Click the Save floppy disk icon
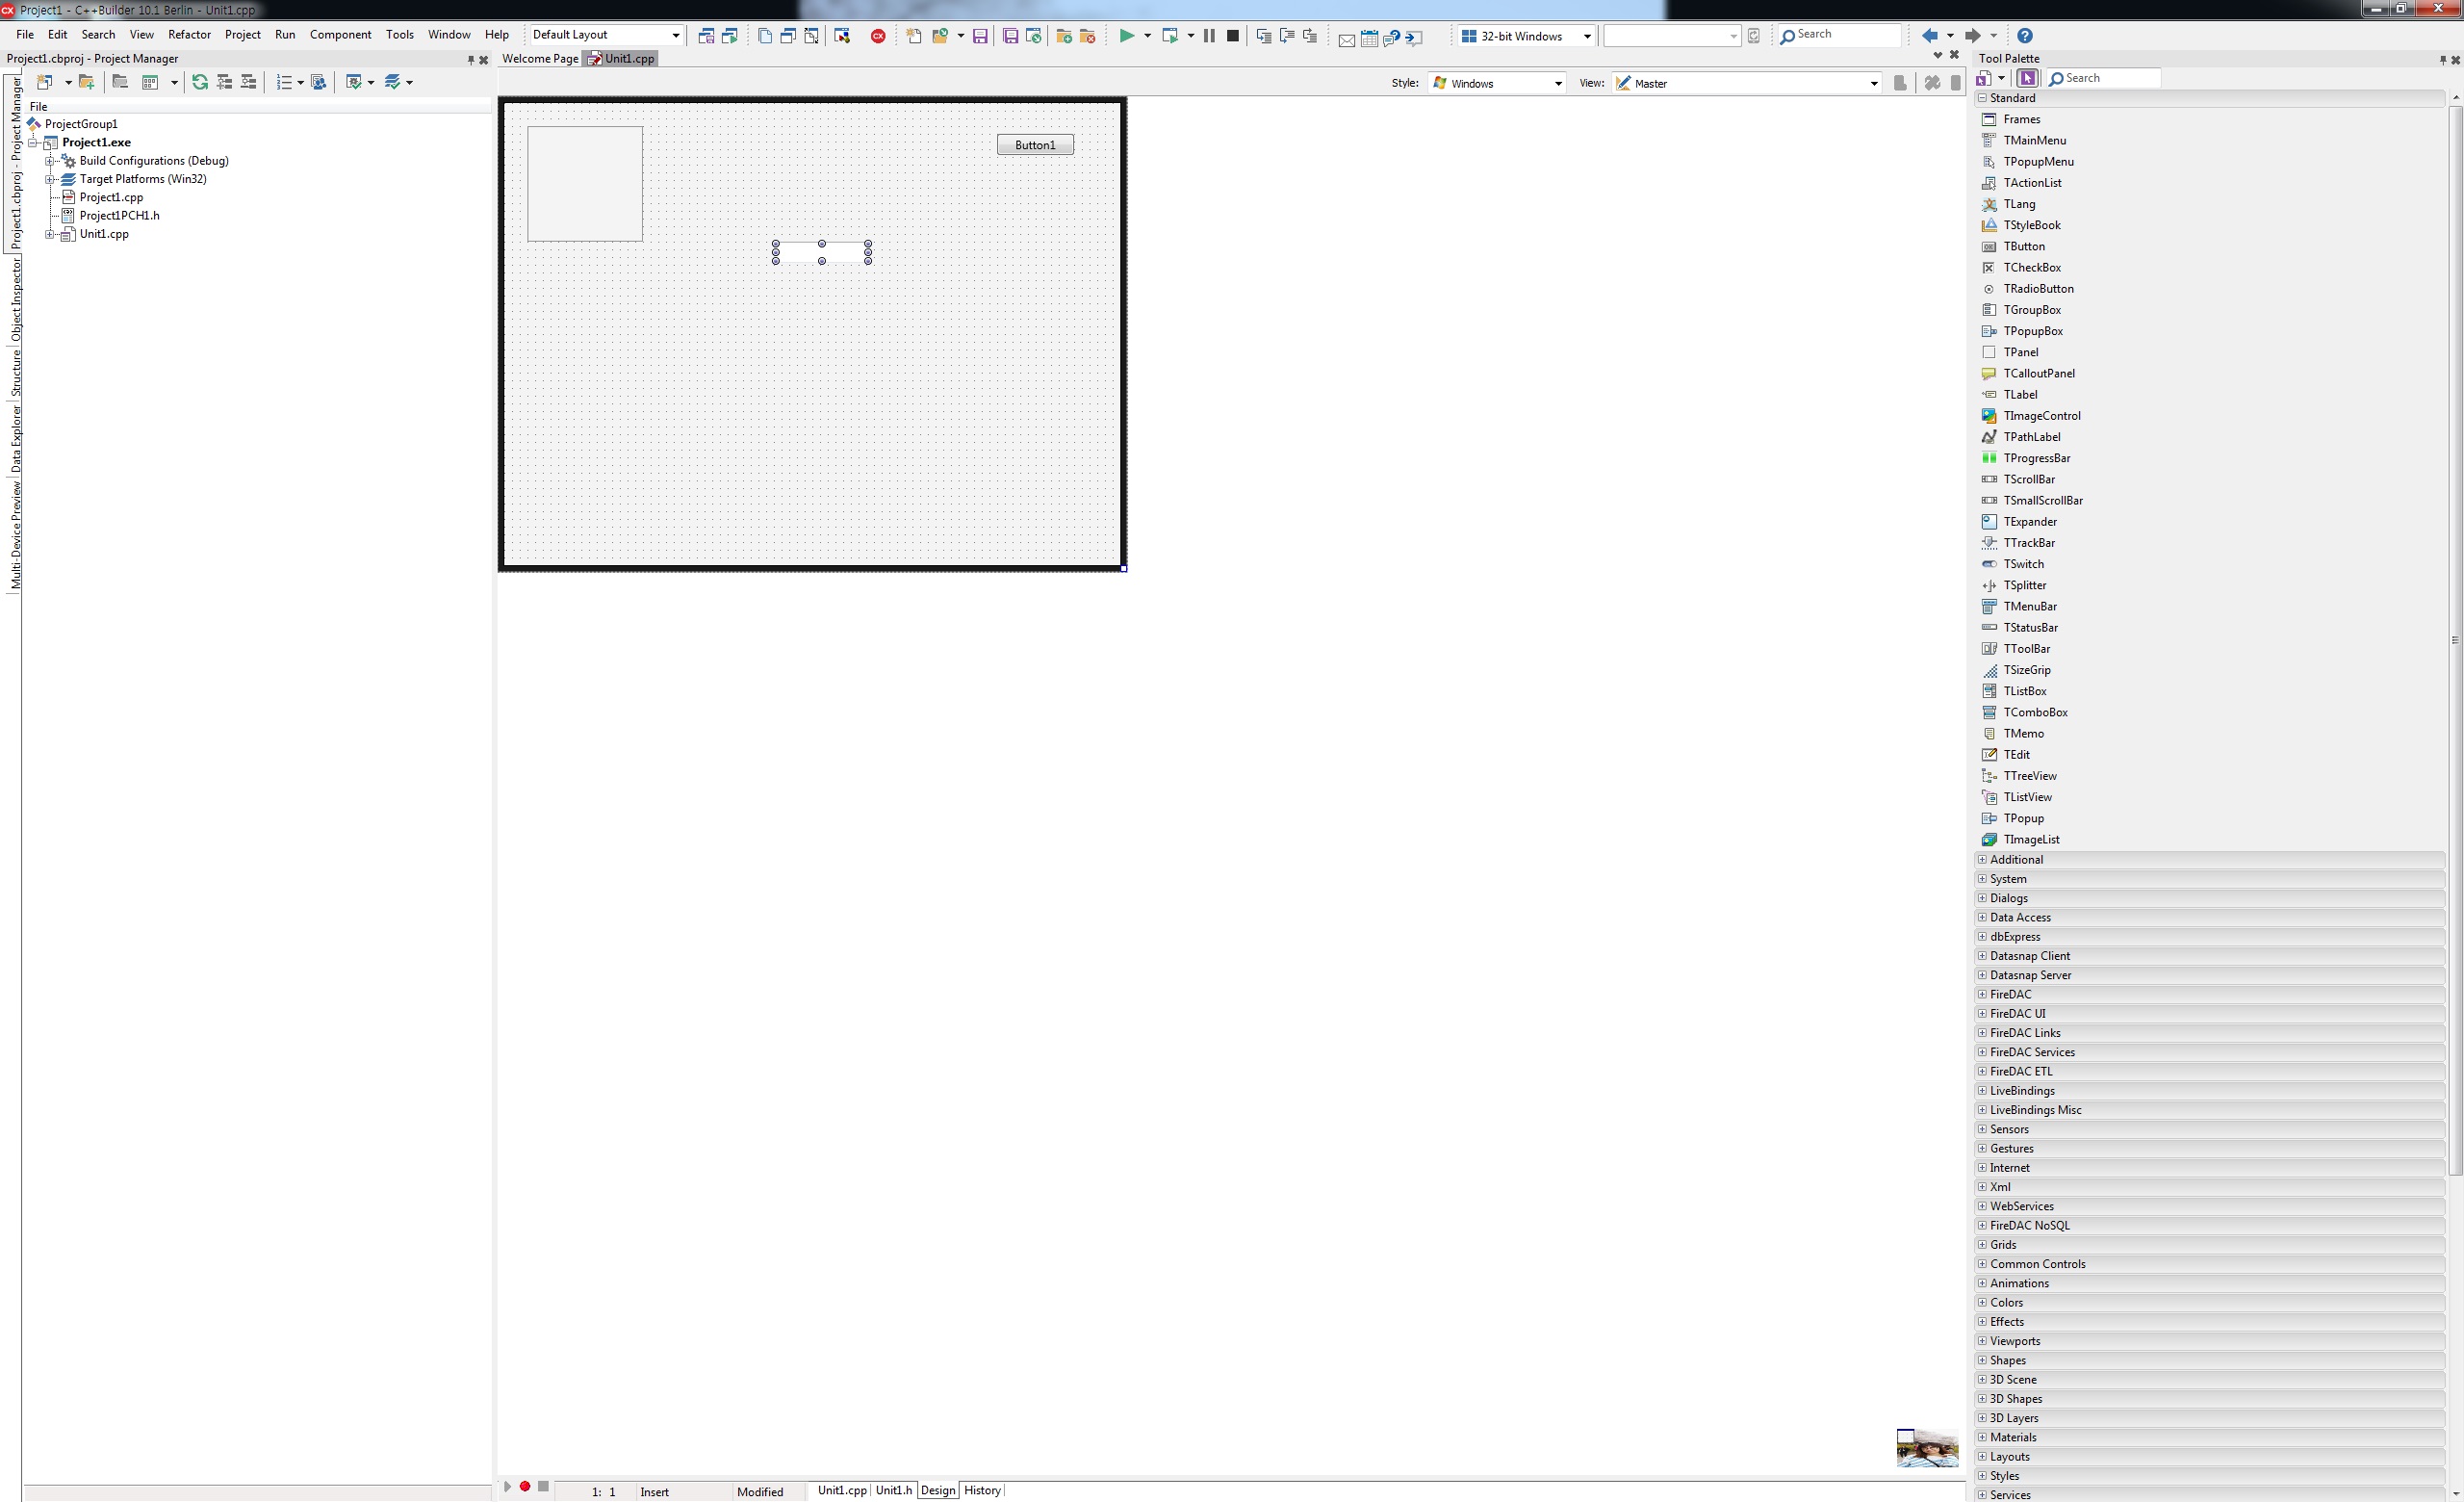 980,36
